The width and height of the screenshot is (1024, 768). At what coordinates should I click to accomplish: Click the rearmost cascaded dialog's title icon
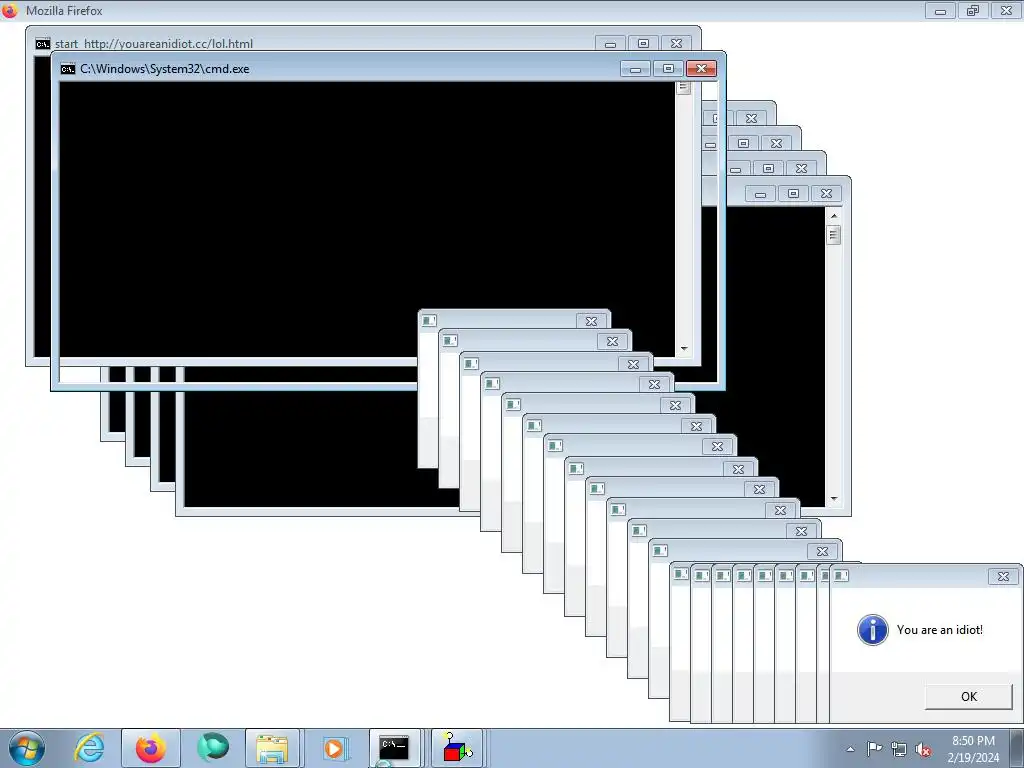point(428,320)
